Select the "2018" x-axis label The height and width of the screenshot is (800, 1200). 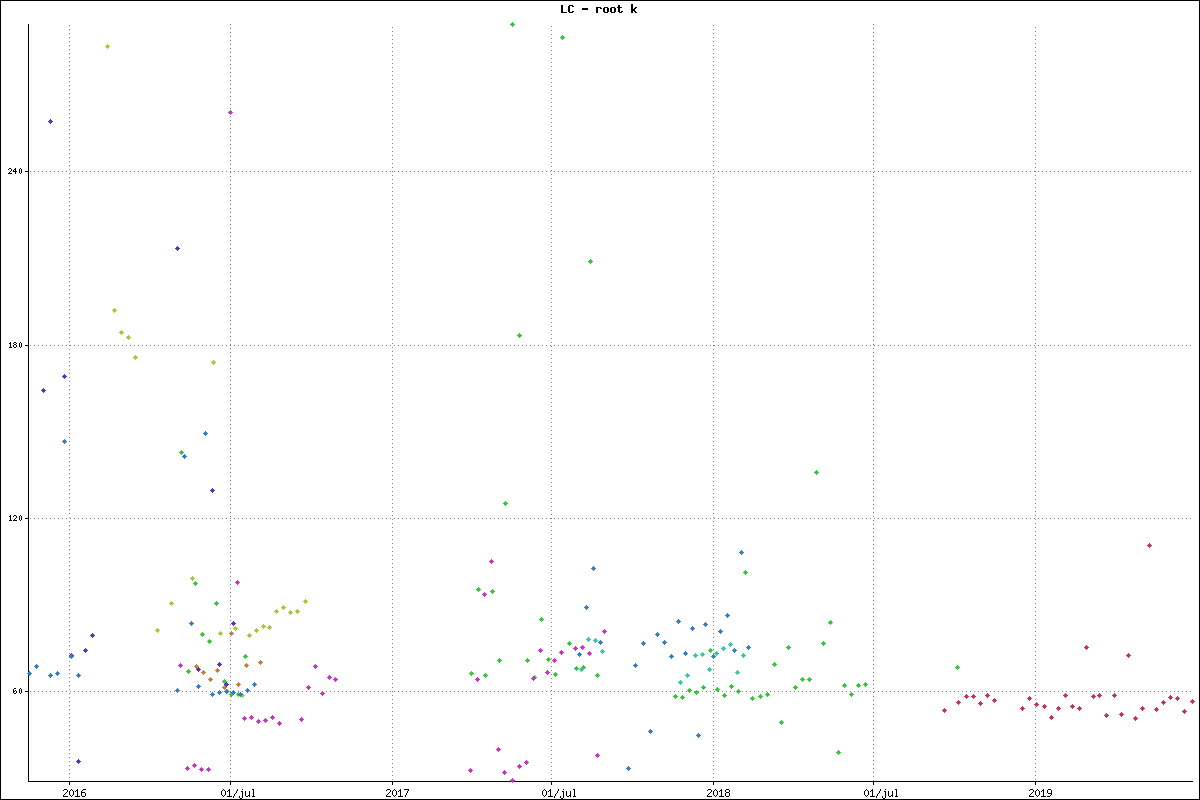[x=720, y=792]
